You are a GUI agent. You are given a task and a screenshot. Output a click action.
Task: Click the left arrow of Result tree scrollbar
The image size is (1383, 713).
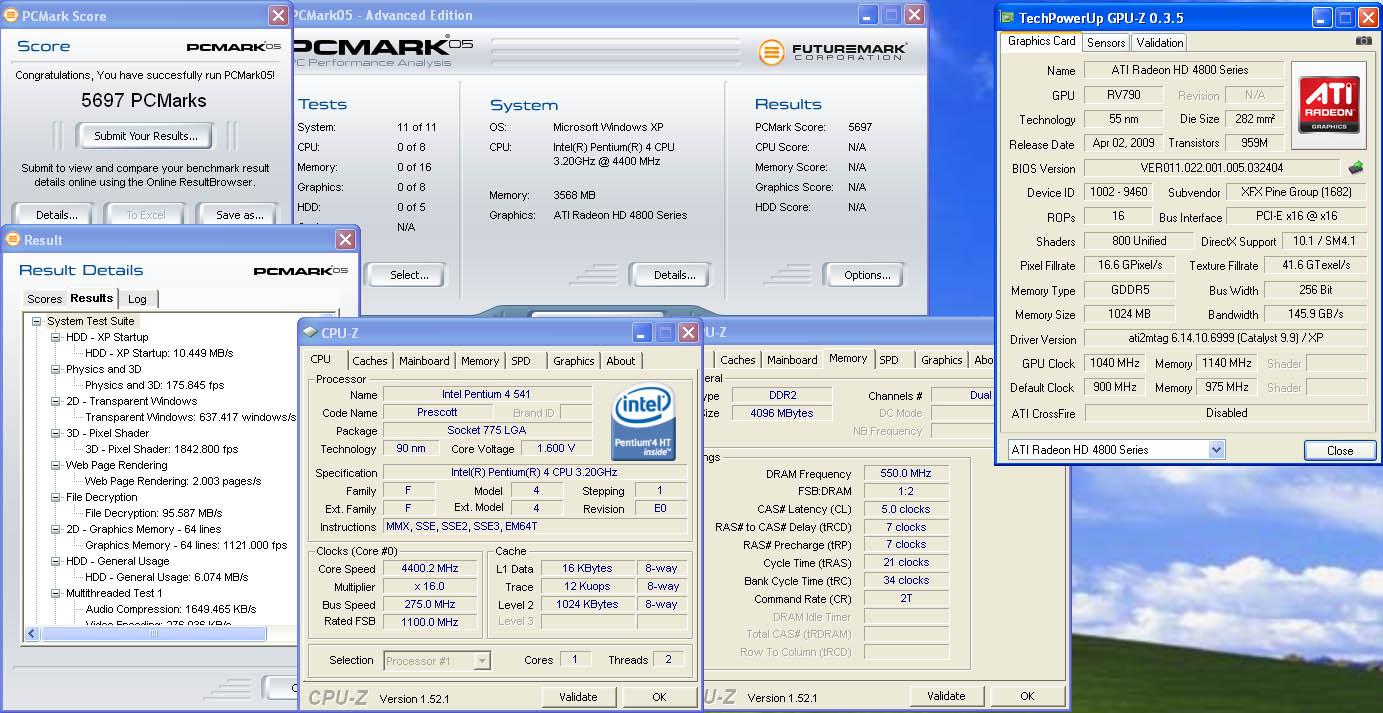pyautogui.click(x=32, y=633)
